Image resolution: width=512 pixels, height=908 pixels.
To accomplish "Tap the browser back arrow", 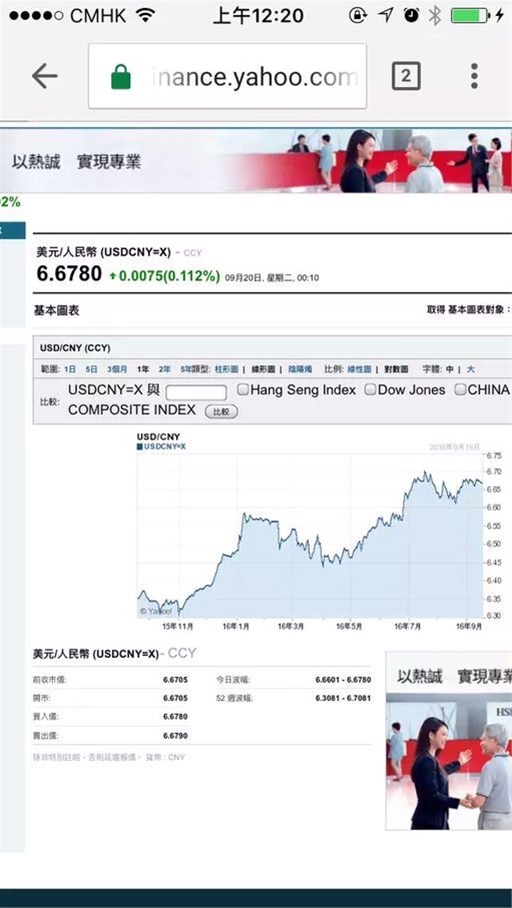I will tap(44, 76).
